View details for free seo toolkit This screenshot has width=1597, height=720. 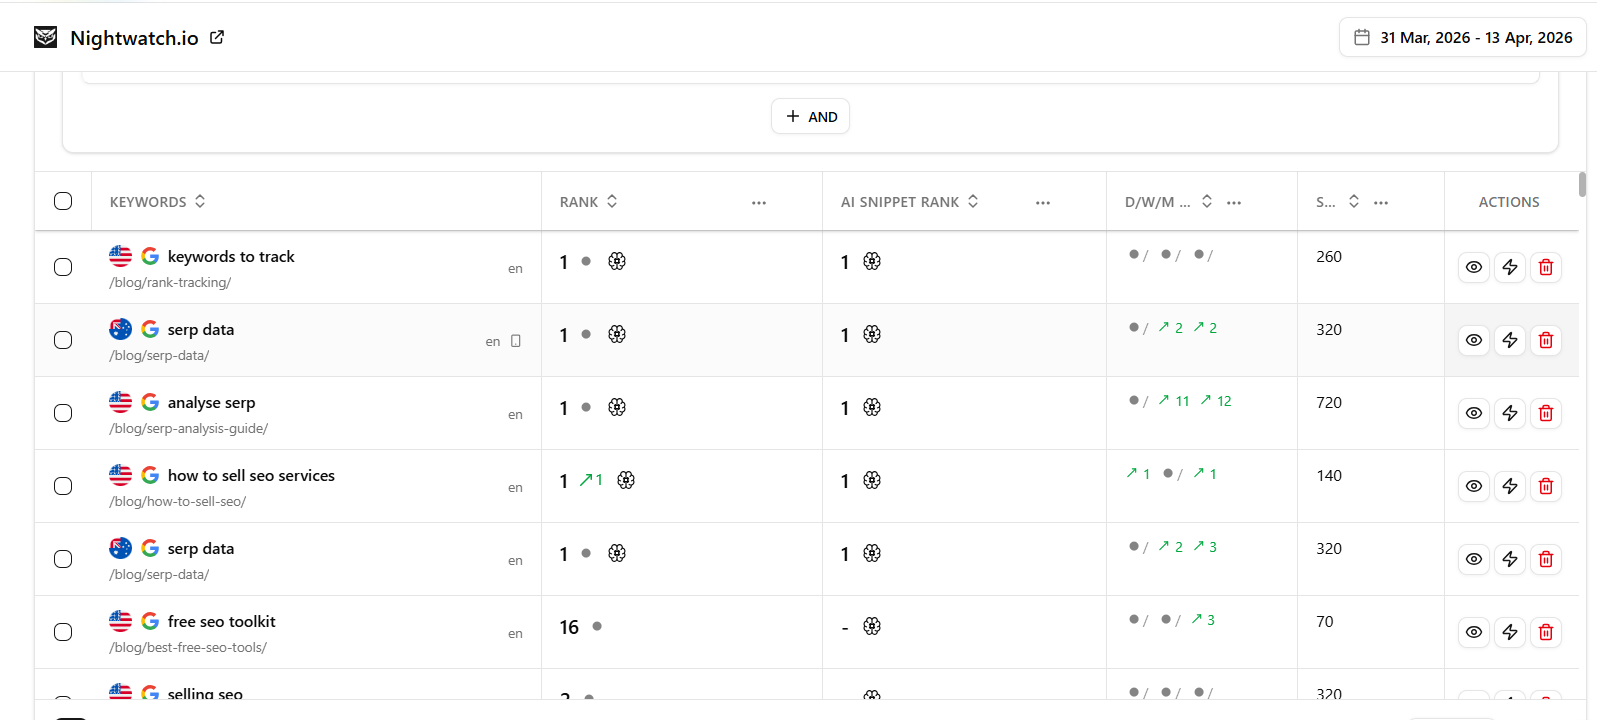1474,632
